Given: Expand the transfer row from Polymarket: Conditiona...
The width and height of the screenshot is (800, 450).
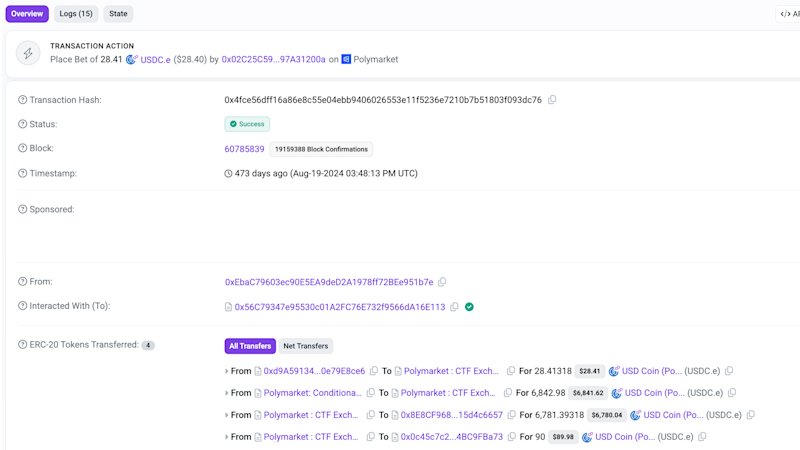Looking at the screenshot, I should click(227, 393).
